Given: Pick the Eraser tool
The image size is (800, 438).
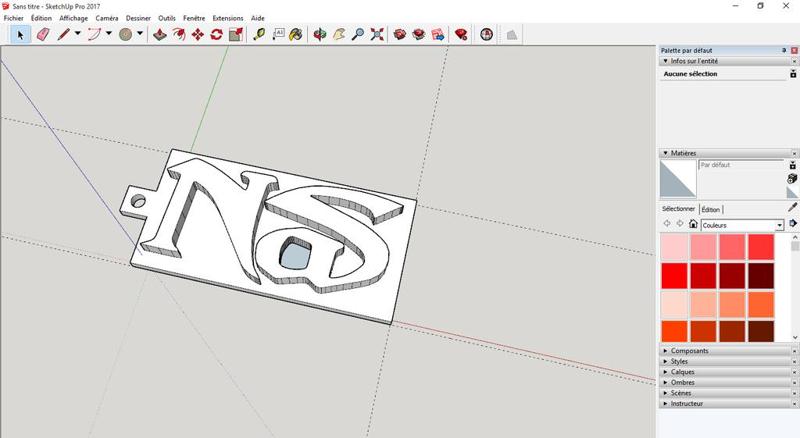Looking at the screenshot, I should point(43,35).
